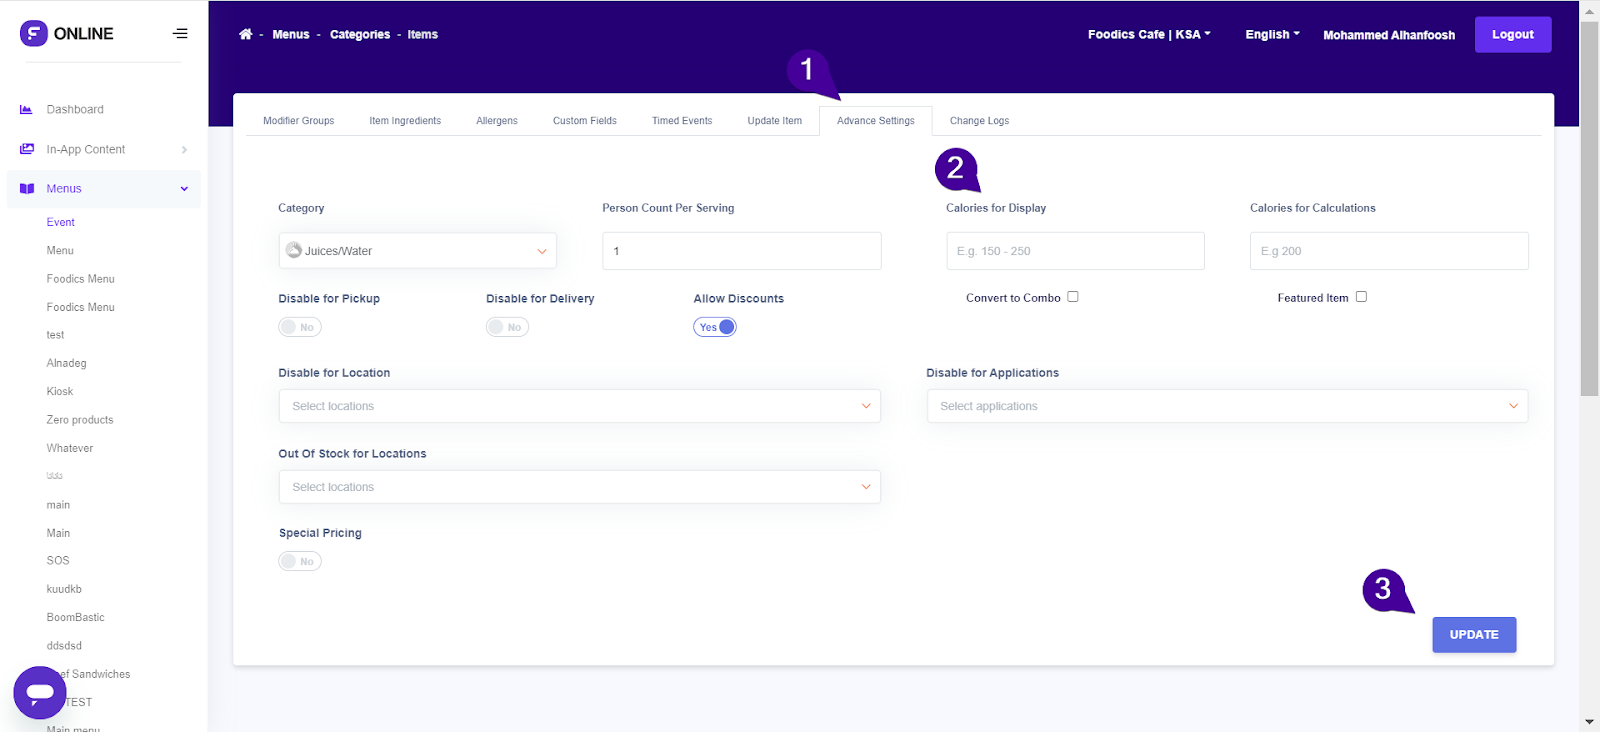
Task: Open the chat support bubble
Action: [x=40, y=692]
